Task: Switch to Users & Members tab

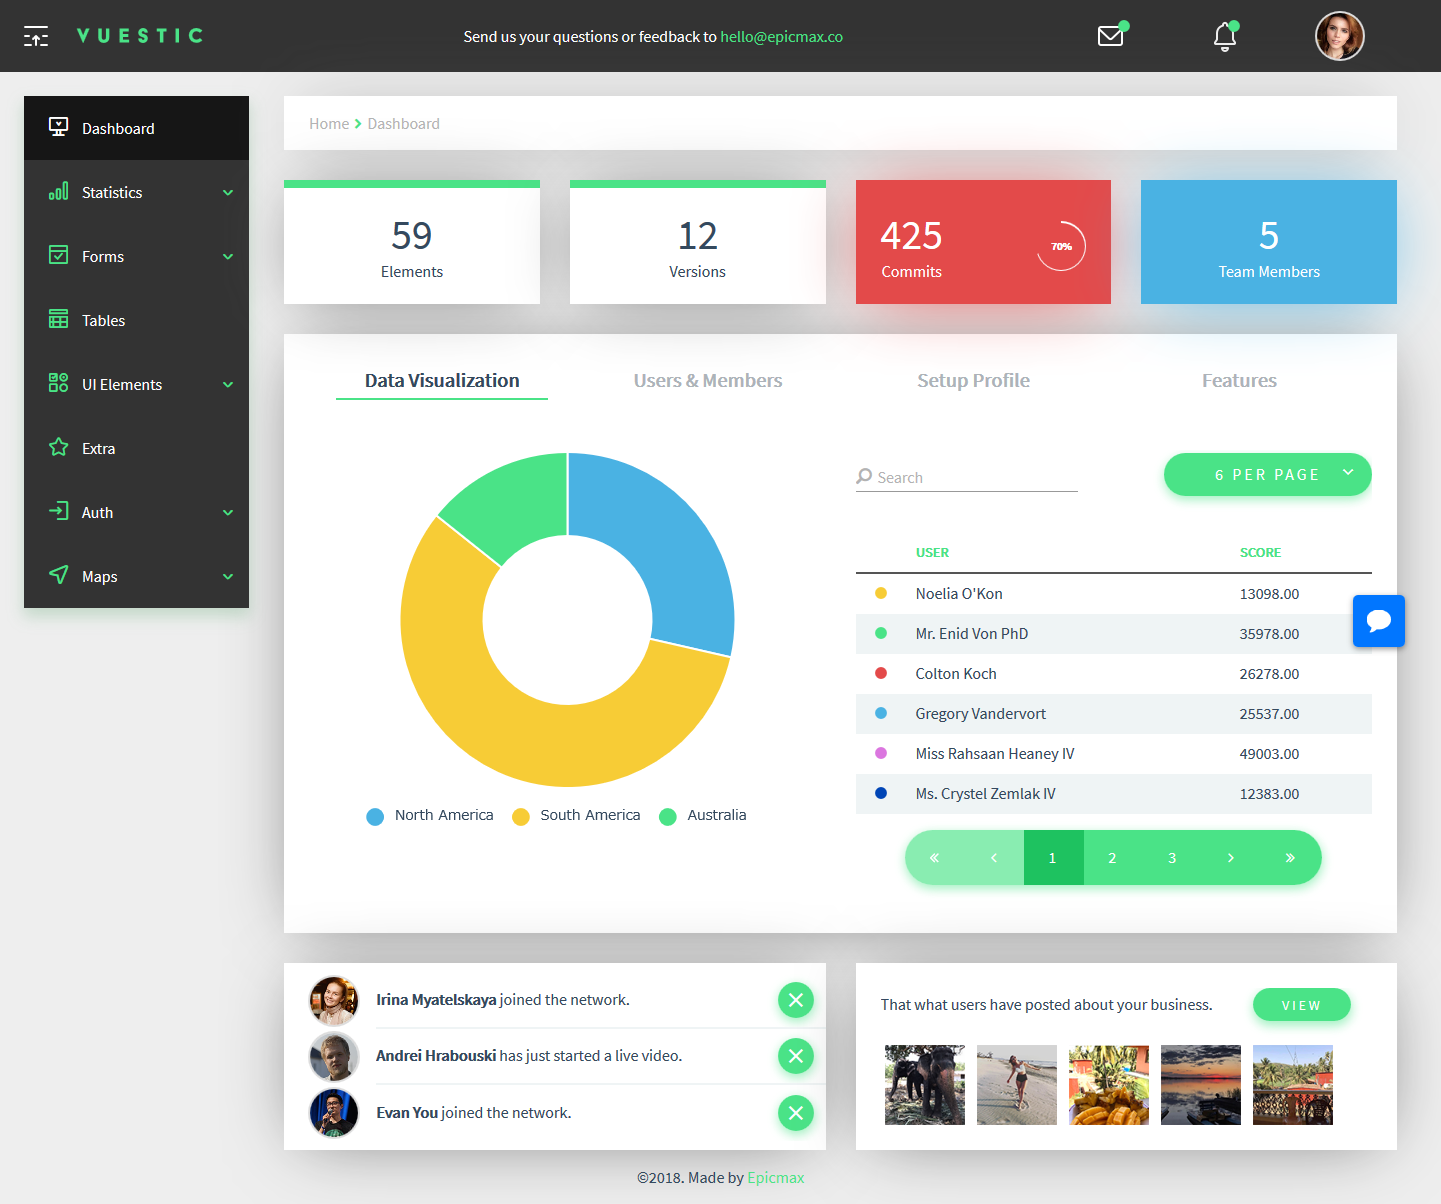Action: pyautogui.click(x=708, y=381)
